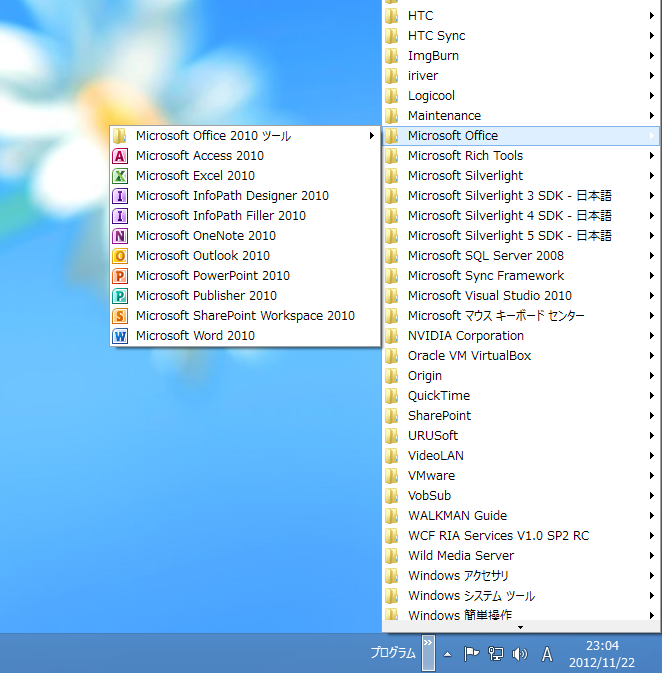Open the Microsoft Silverlight folder

[x=521, y=176]
